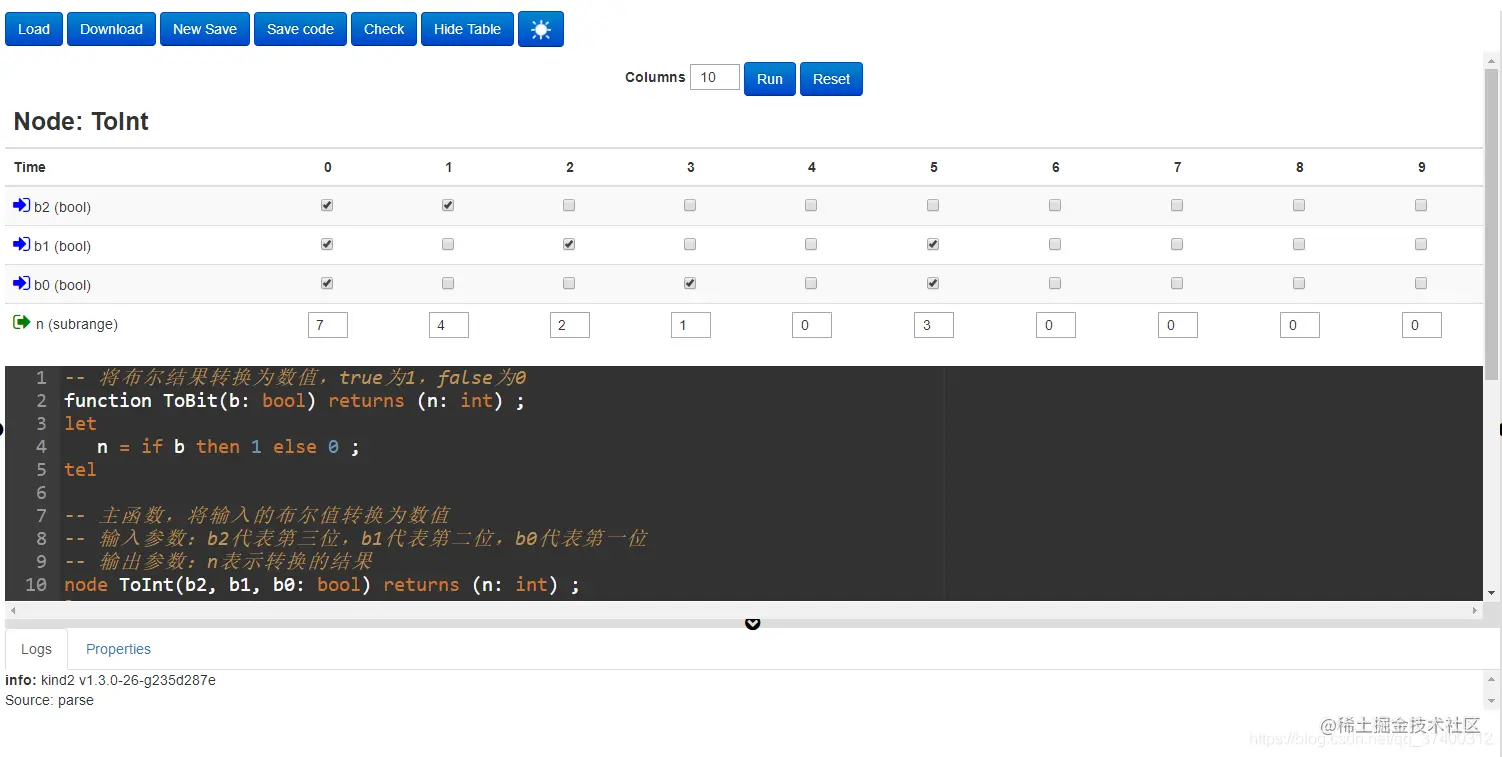The width and height of the screenshot is (1502, 757).
Task: Click the logs panel scroll up arrow
Action: point(1491,680)
